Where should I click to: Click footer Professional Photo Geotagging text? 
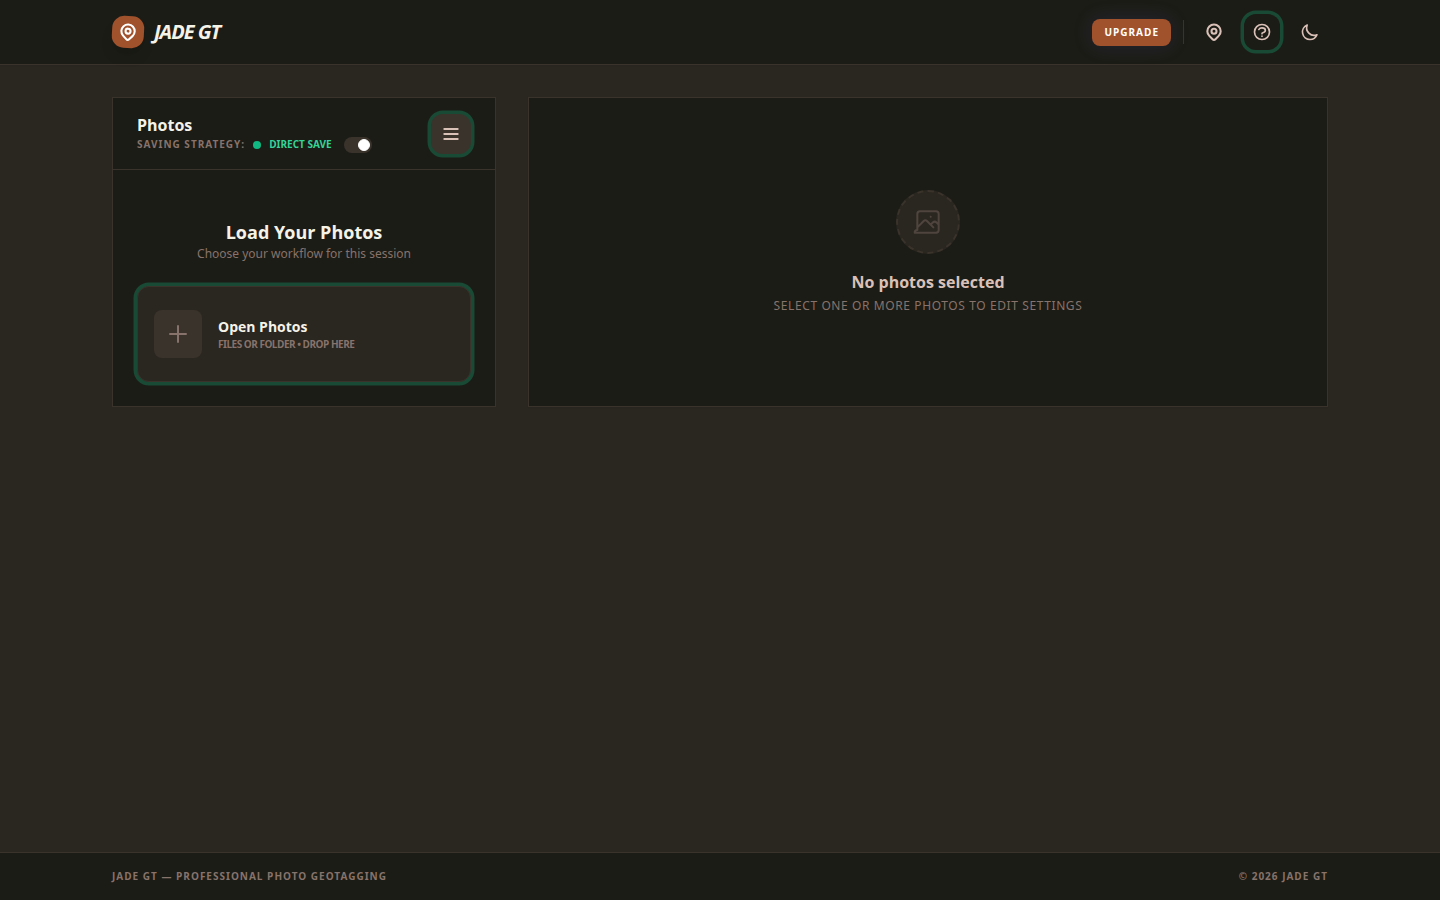pyautogui.click(x=249, y=876)
